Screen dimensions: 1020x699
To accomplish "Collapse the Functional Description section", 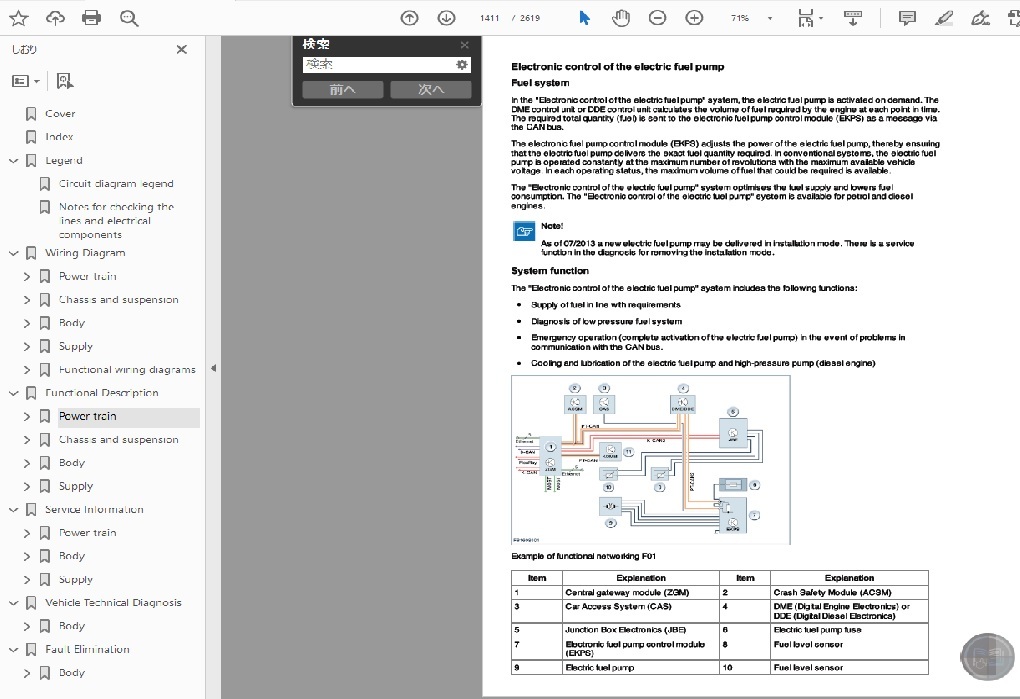I will pyautogui.click(x=14, y=393).
